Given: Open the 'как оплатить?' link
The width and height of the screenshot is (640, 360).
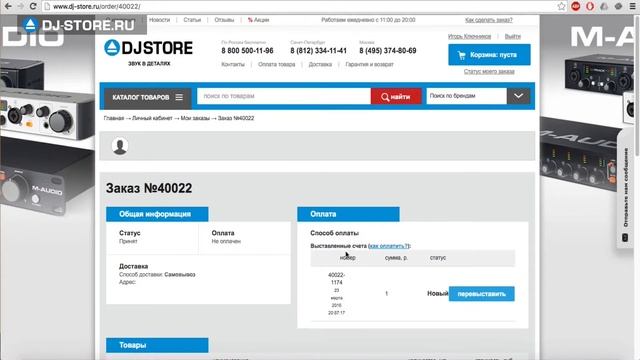Looking at the screenshot, I should (389, 246).
